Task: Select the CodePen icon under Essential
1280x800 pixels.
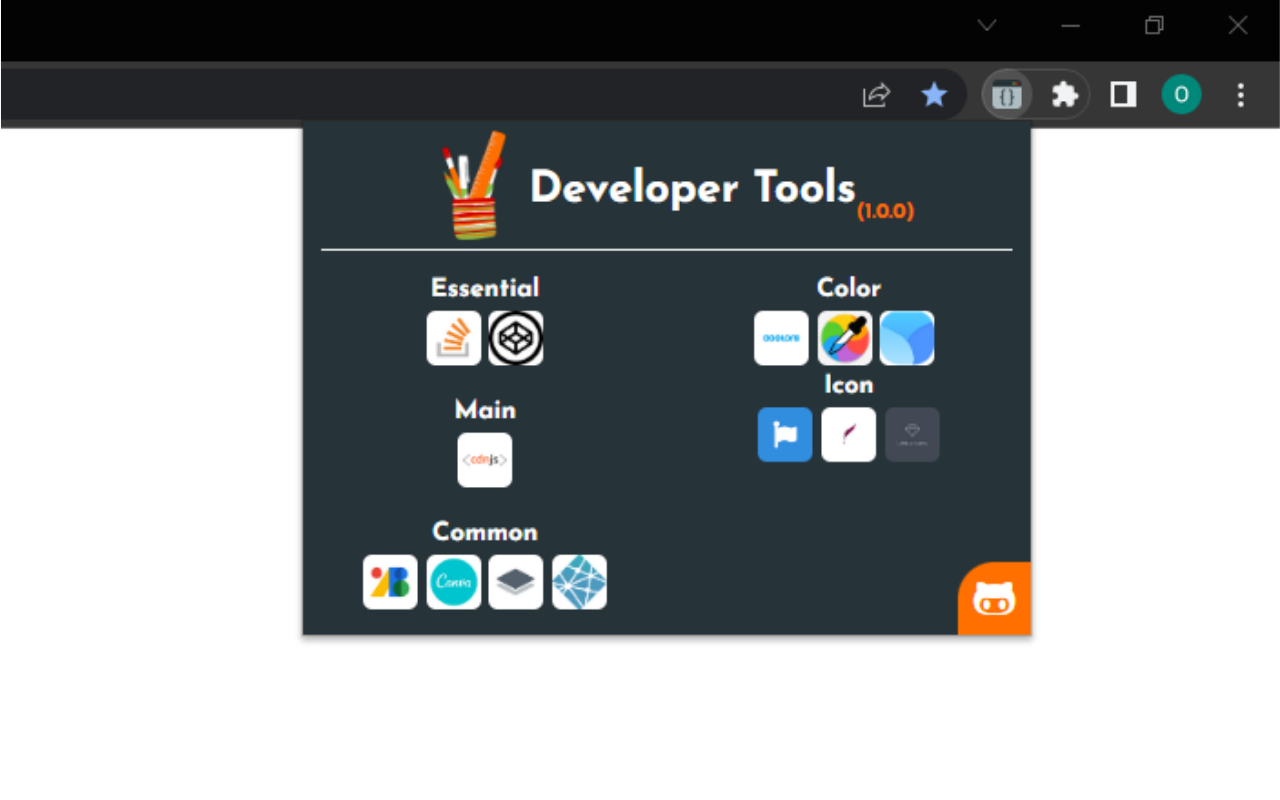Action: (x=516, y=337)
